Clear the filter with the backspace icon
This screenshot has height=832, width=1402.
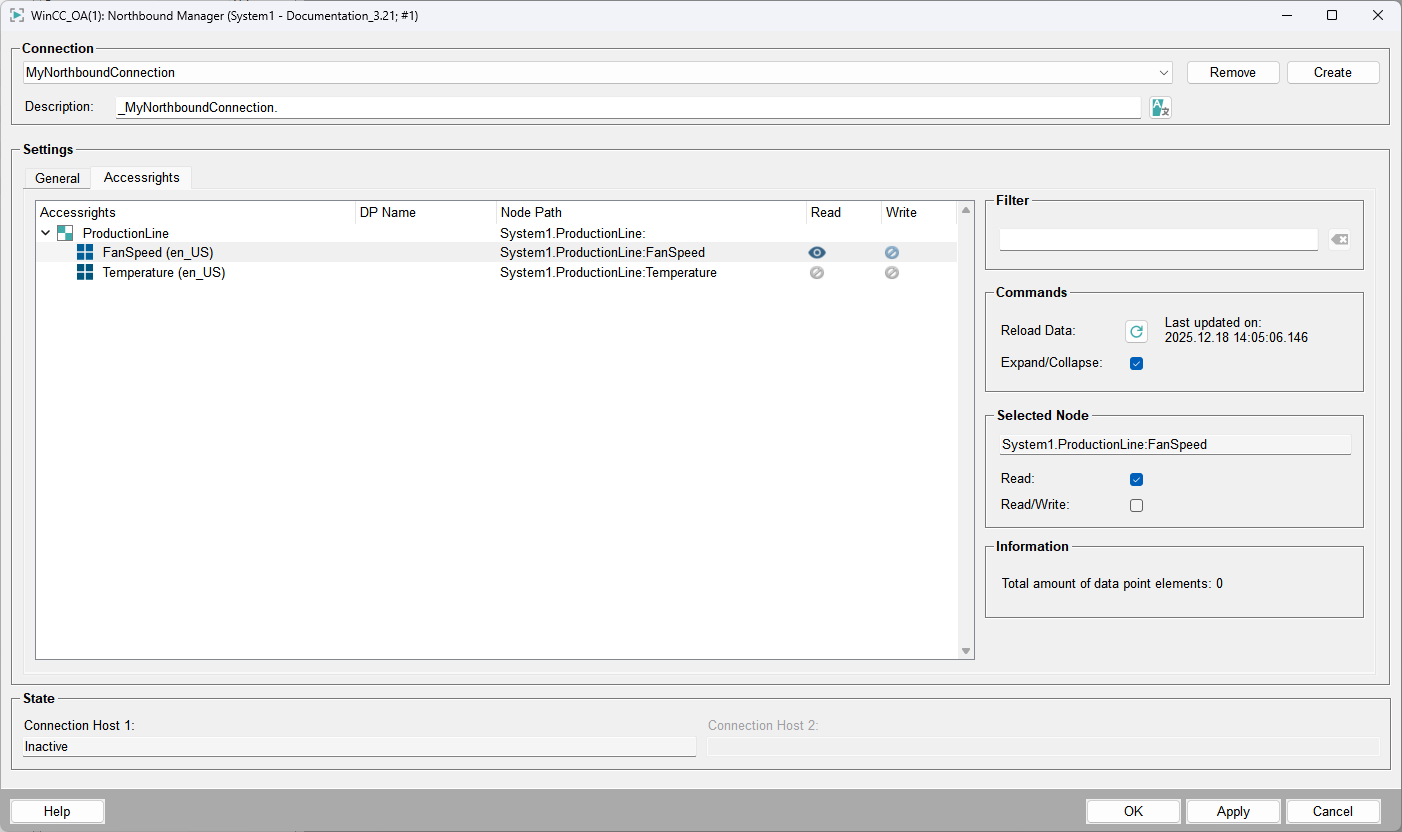[x=1340, y=240]
